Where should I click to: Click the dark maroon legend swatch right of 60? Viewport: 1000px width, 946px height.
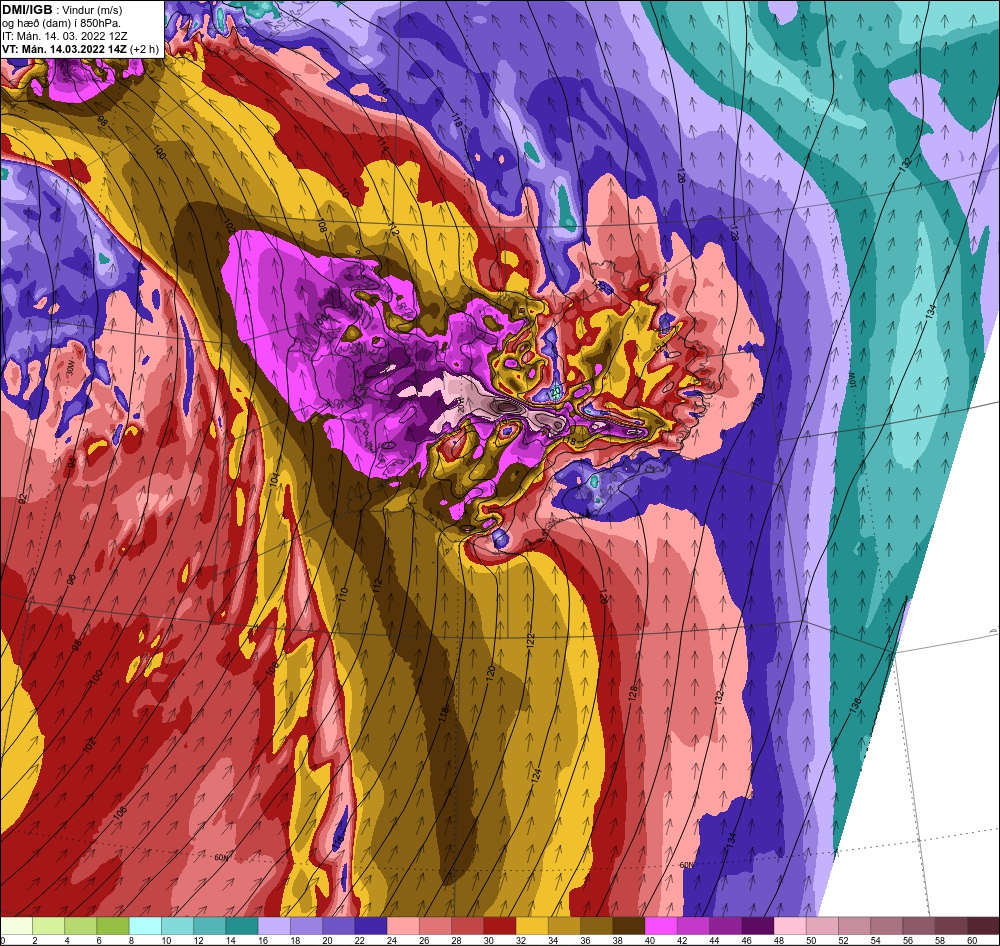(983, 926)
